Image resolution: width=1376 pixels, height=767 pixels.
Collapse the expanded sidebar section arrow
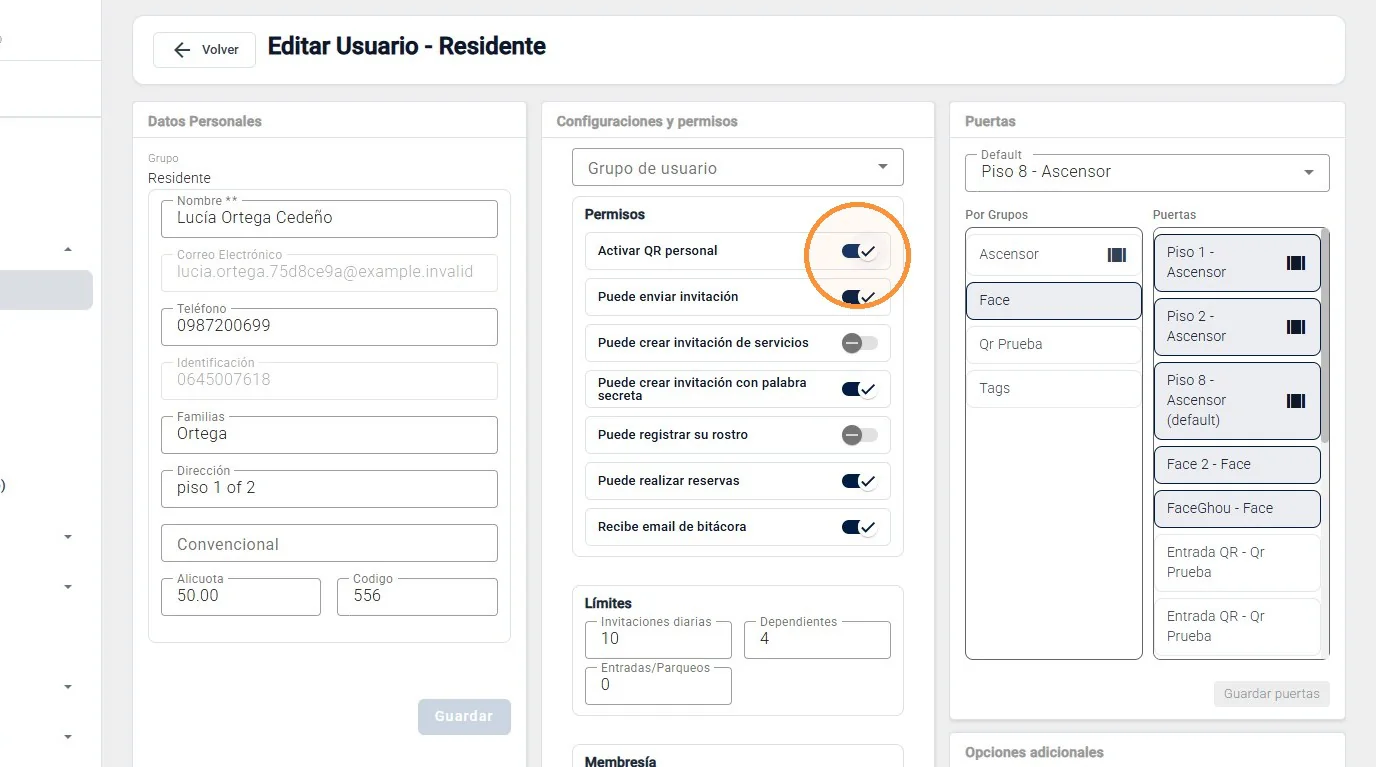68,249
